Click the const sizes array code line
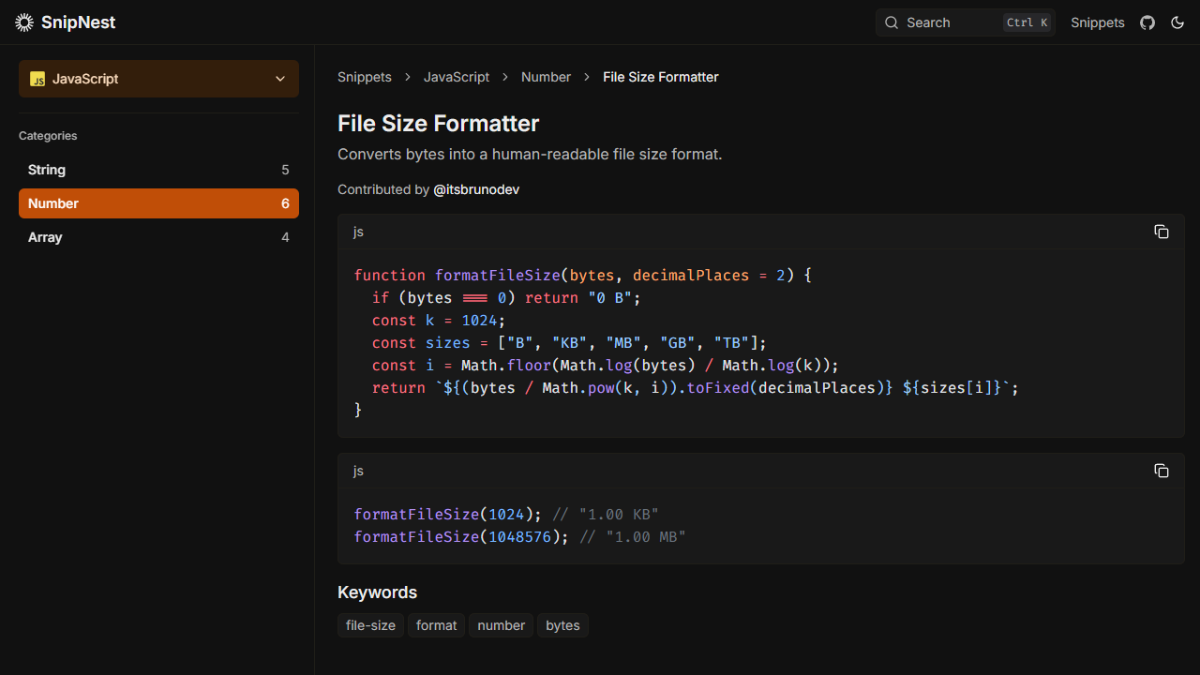 click(569, 343)
